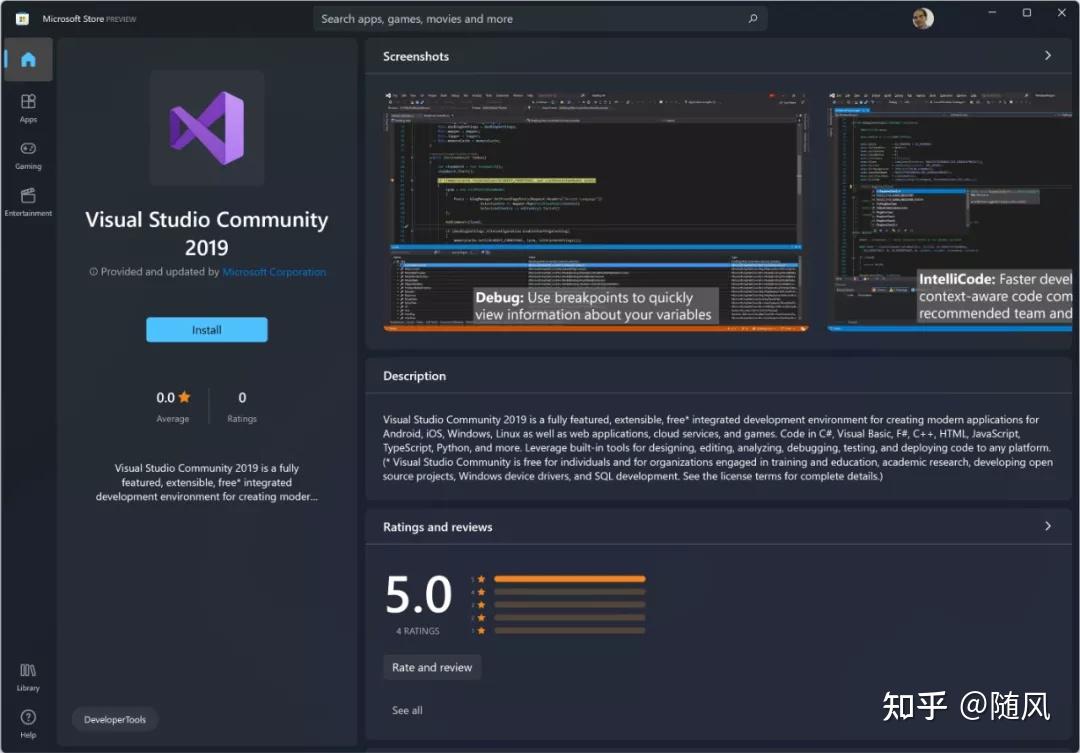Image resolution: width=1080 pixels, height=753 pixels.
Task: Open the Help icon in sidebar
Action: [x=28, y=722]
